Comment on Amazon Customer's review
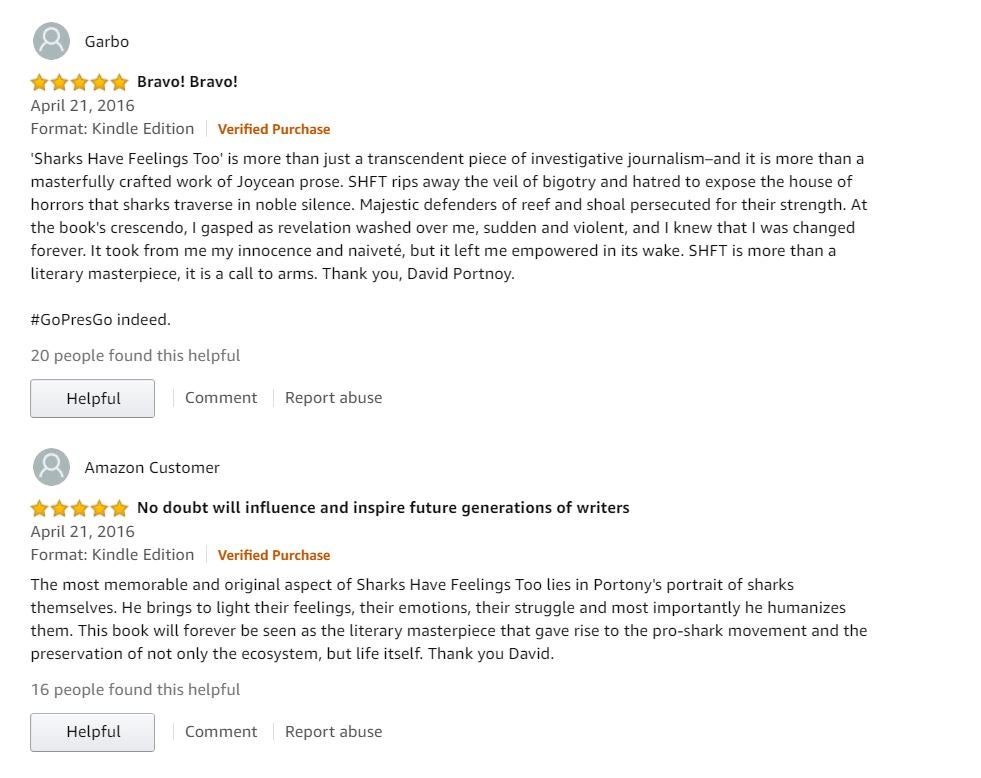981x778 pixels. [x=221, y=732]
